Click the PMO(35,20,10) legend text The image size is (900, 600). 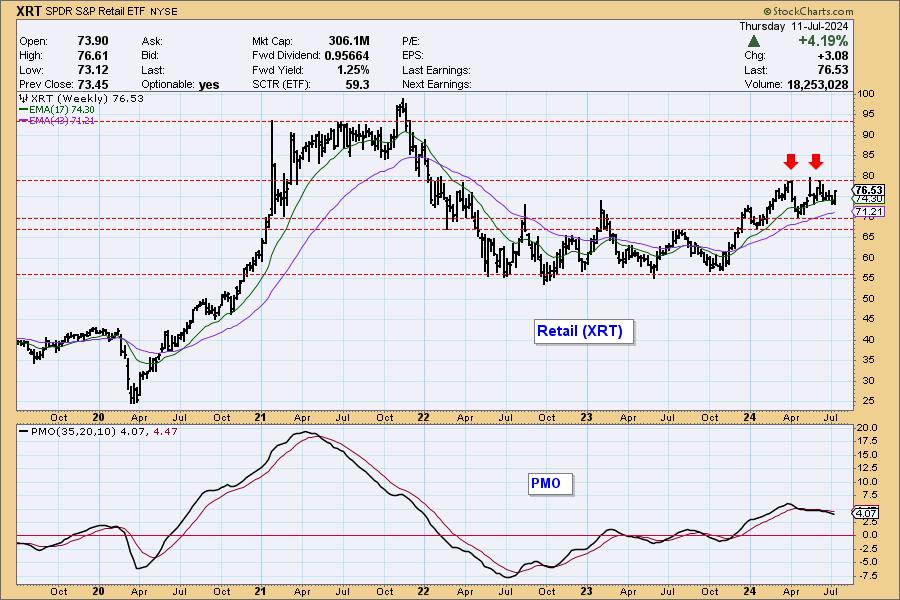(x=73, y=431)
